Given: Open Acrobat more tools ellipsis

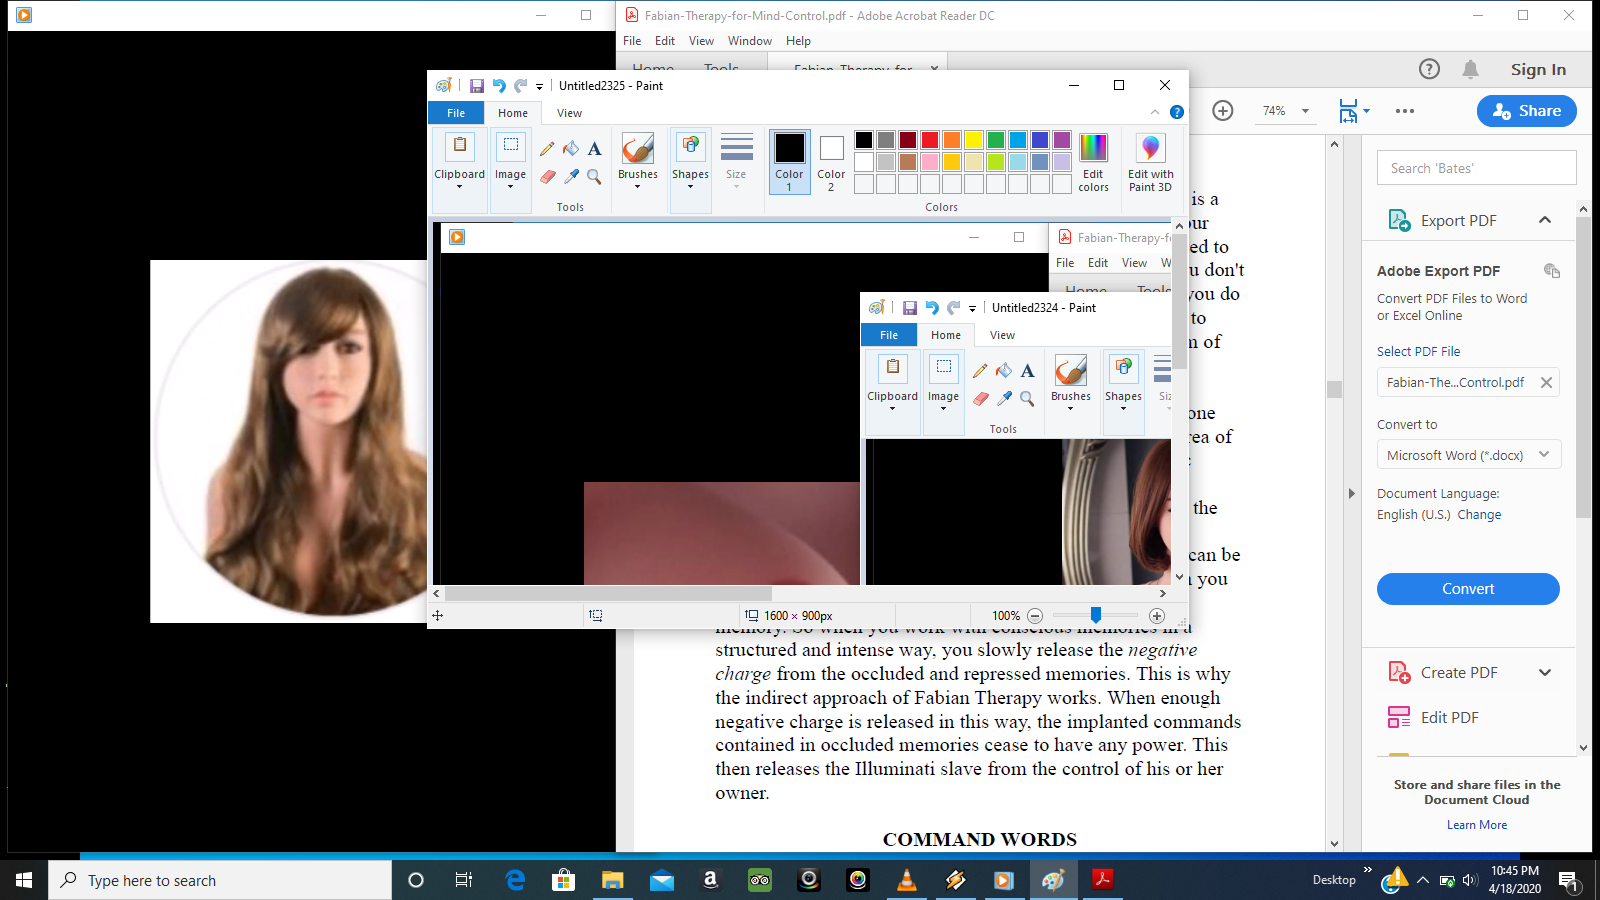Looking at the screenshot, I should pyautogui.click(x=1405, y=111).
